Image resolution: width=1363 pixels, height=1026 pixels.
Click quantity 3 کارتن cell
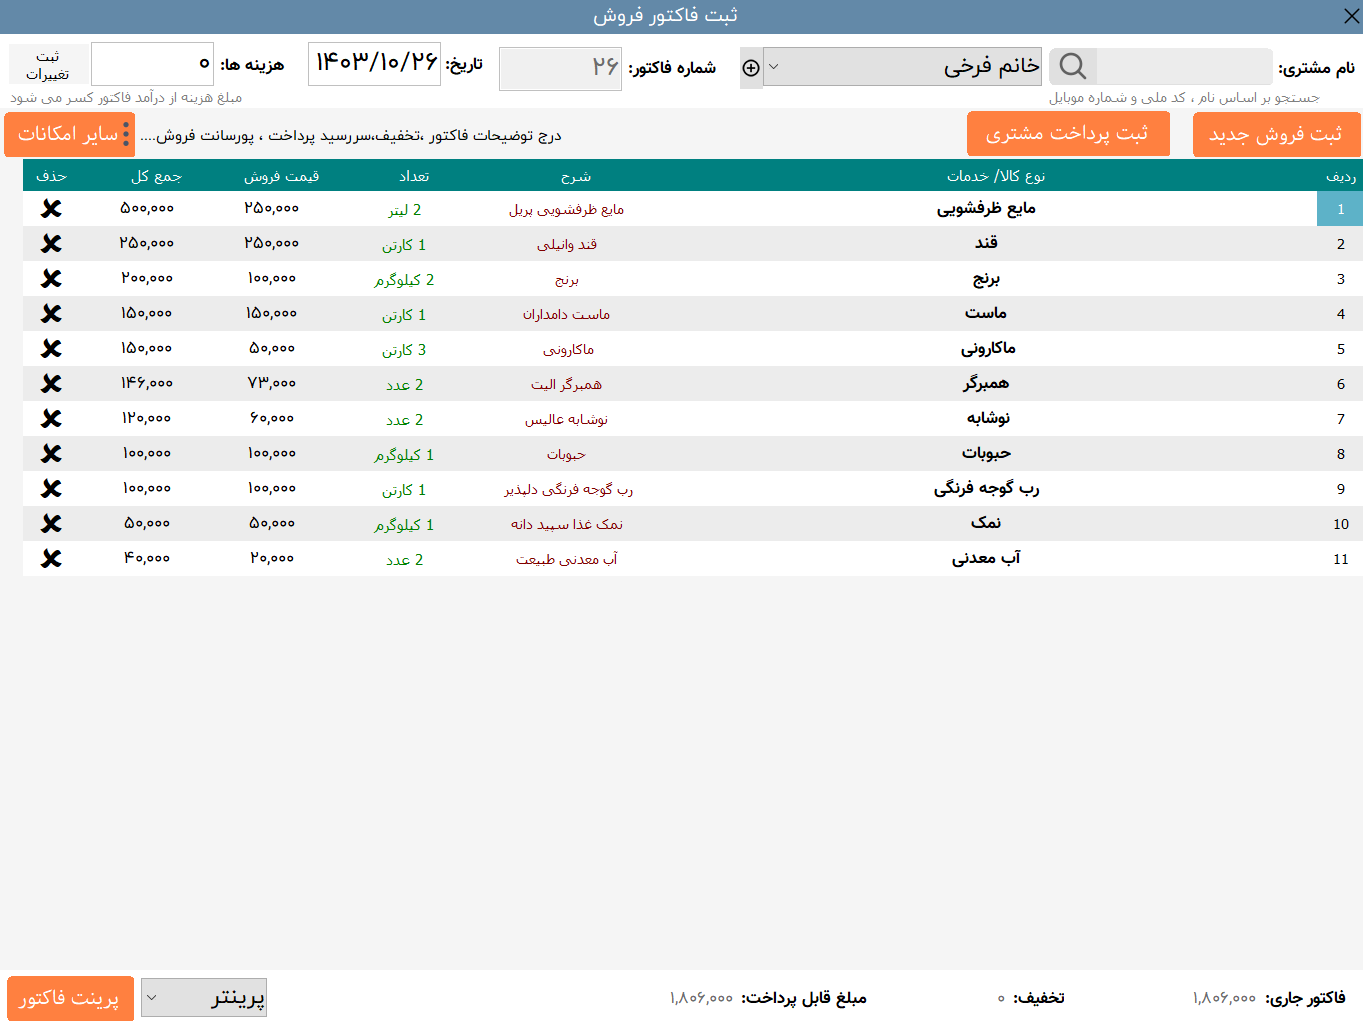click(x=404, y=350)
